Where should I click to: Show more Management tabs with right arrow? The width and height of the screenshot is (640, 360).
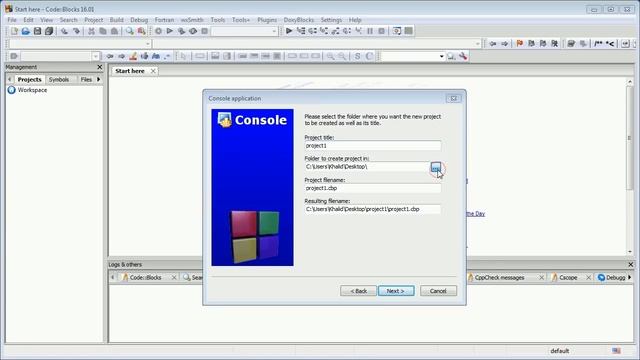98,79
